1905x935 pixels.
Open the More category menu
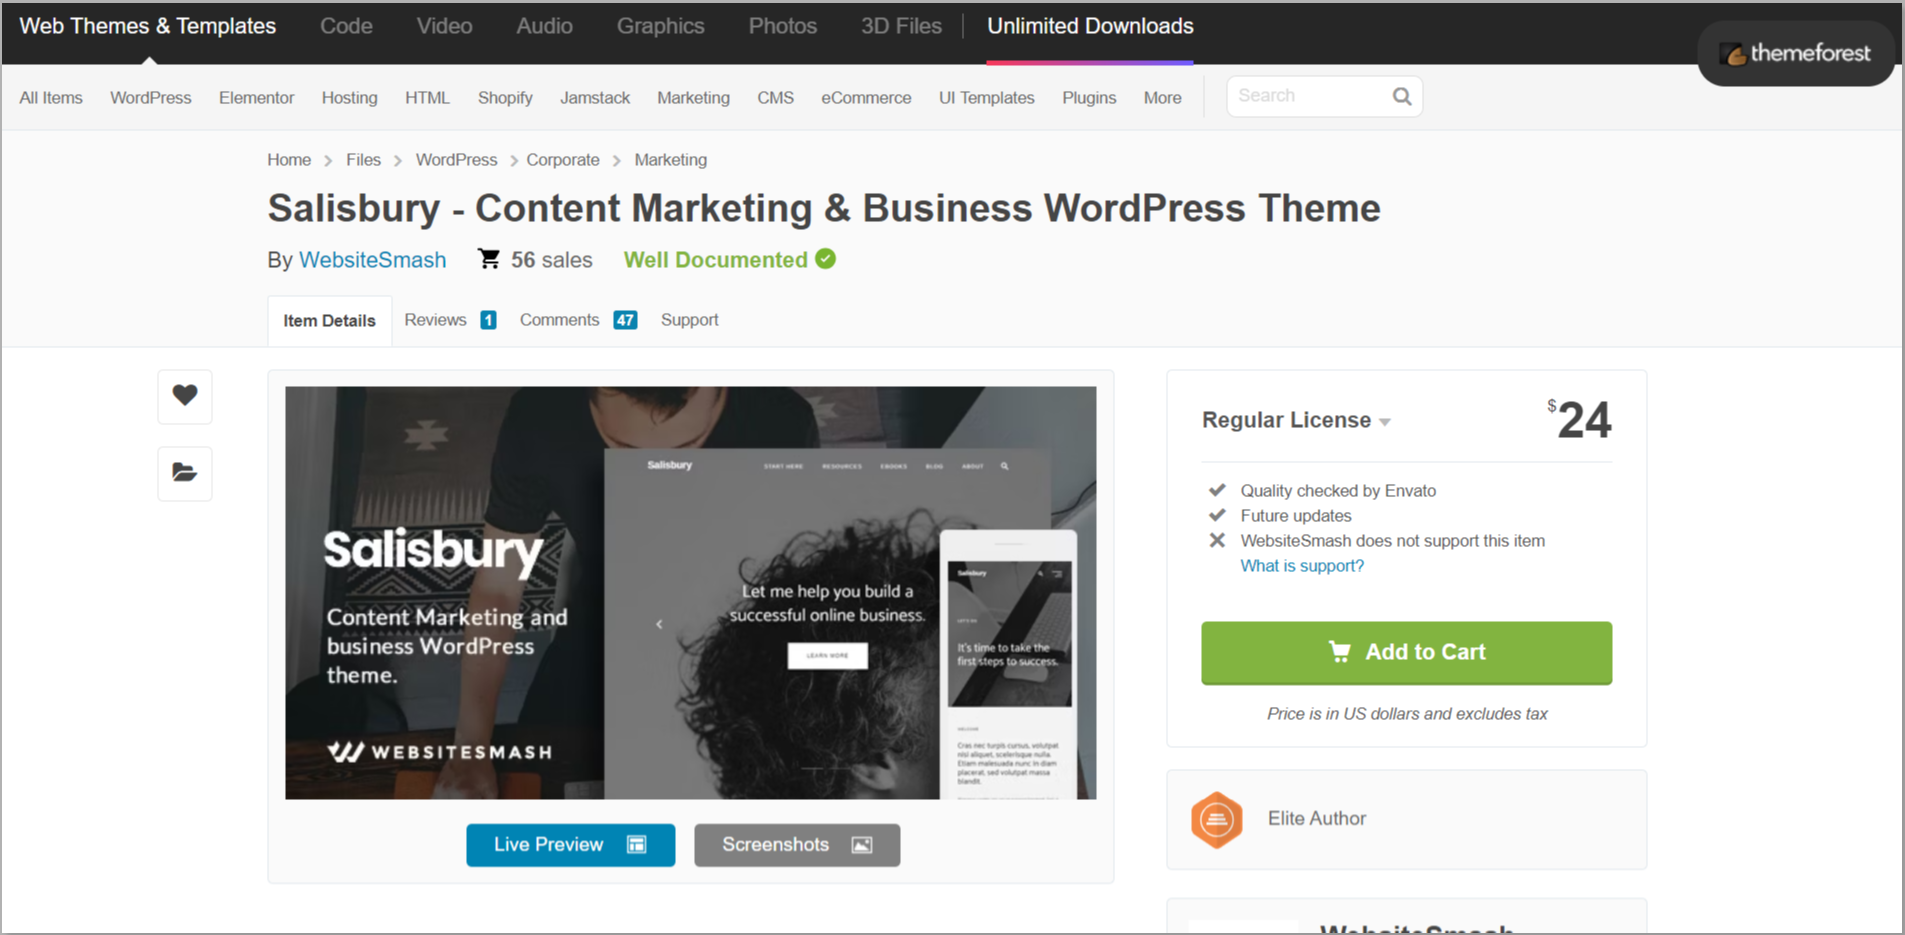click(x=1162, y=98)
